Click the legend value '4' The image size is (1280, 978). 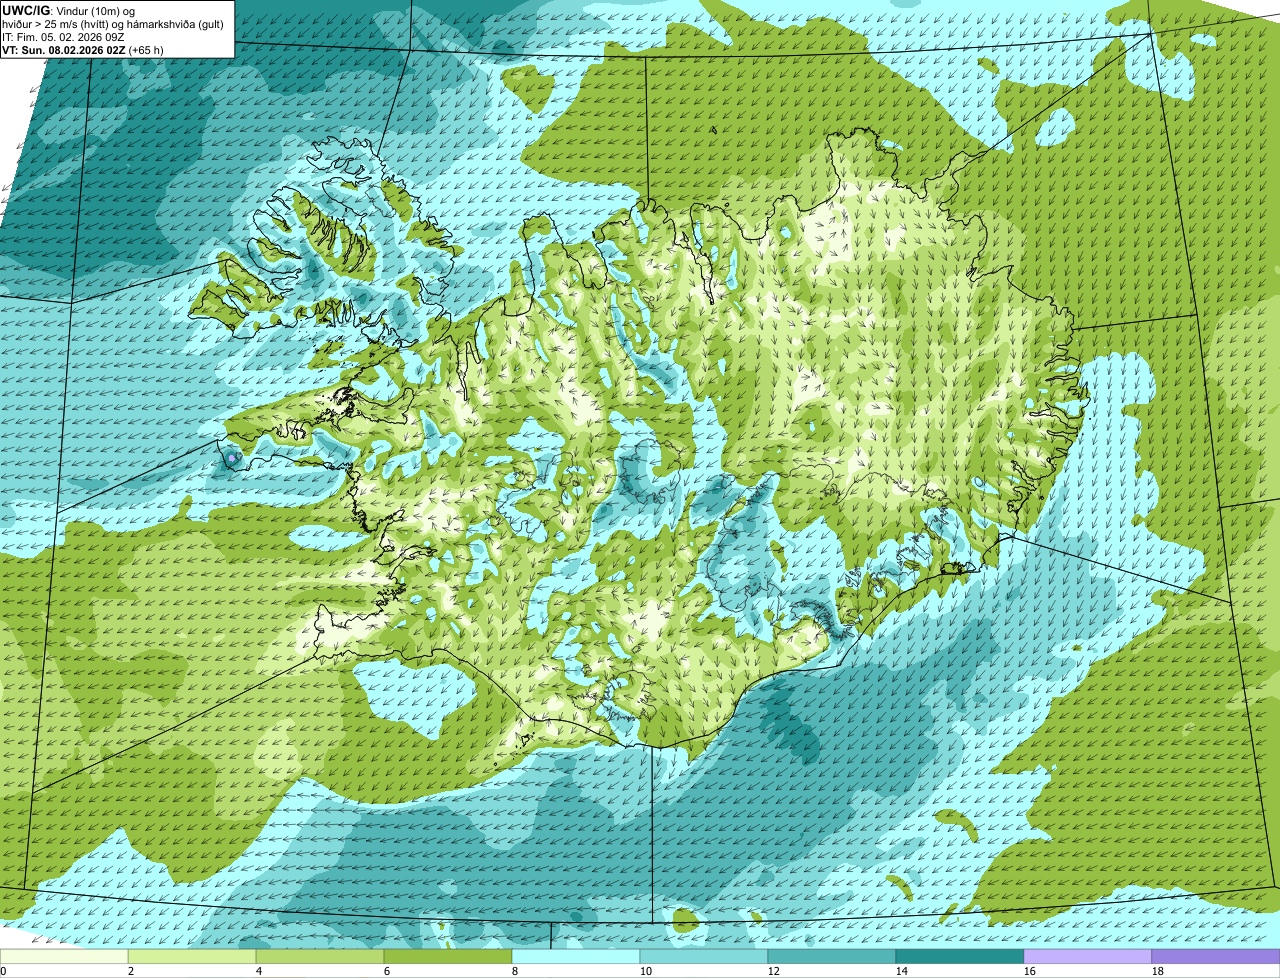259,971
